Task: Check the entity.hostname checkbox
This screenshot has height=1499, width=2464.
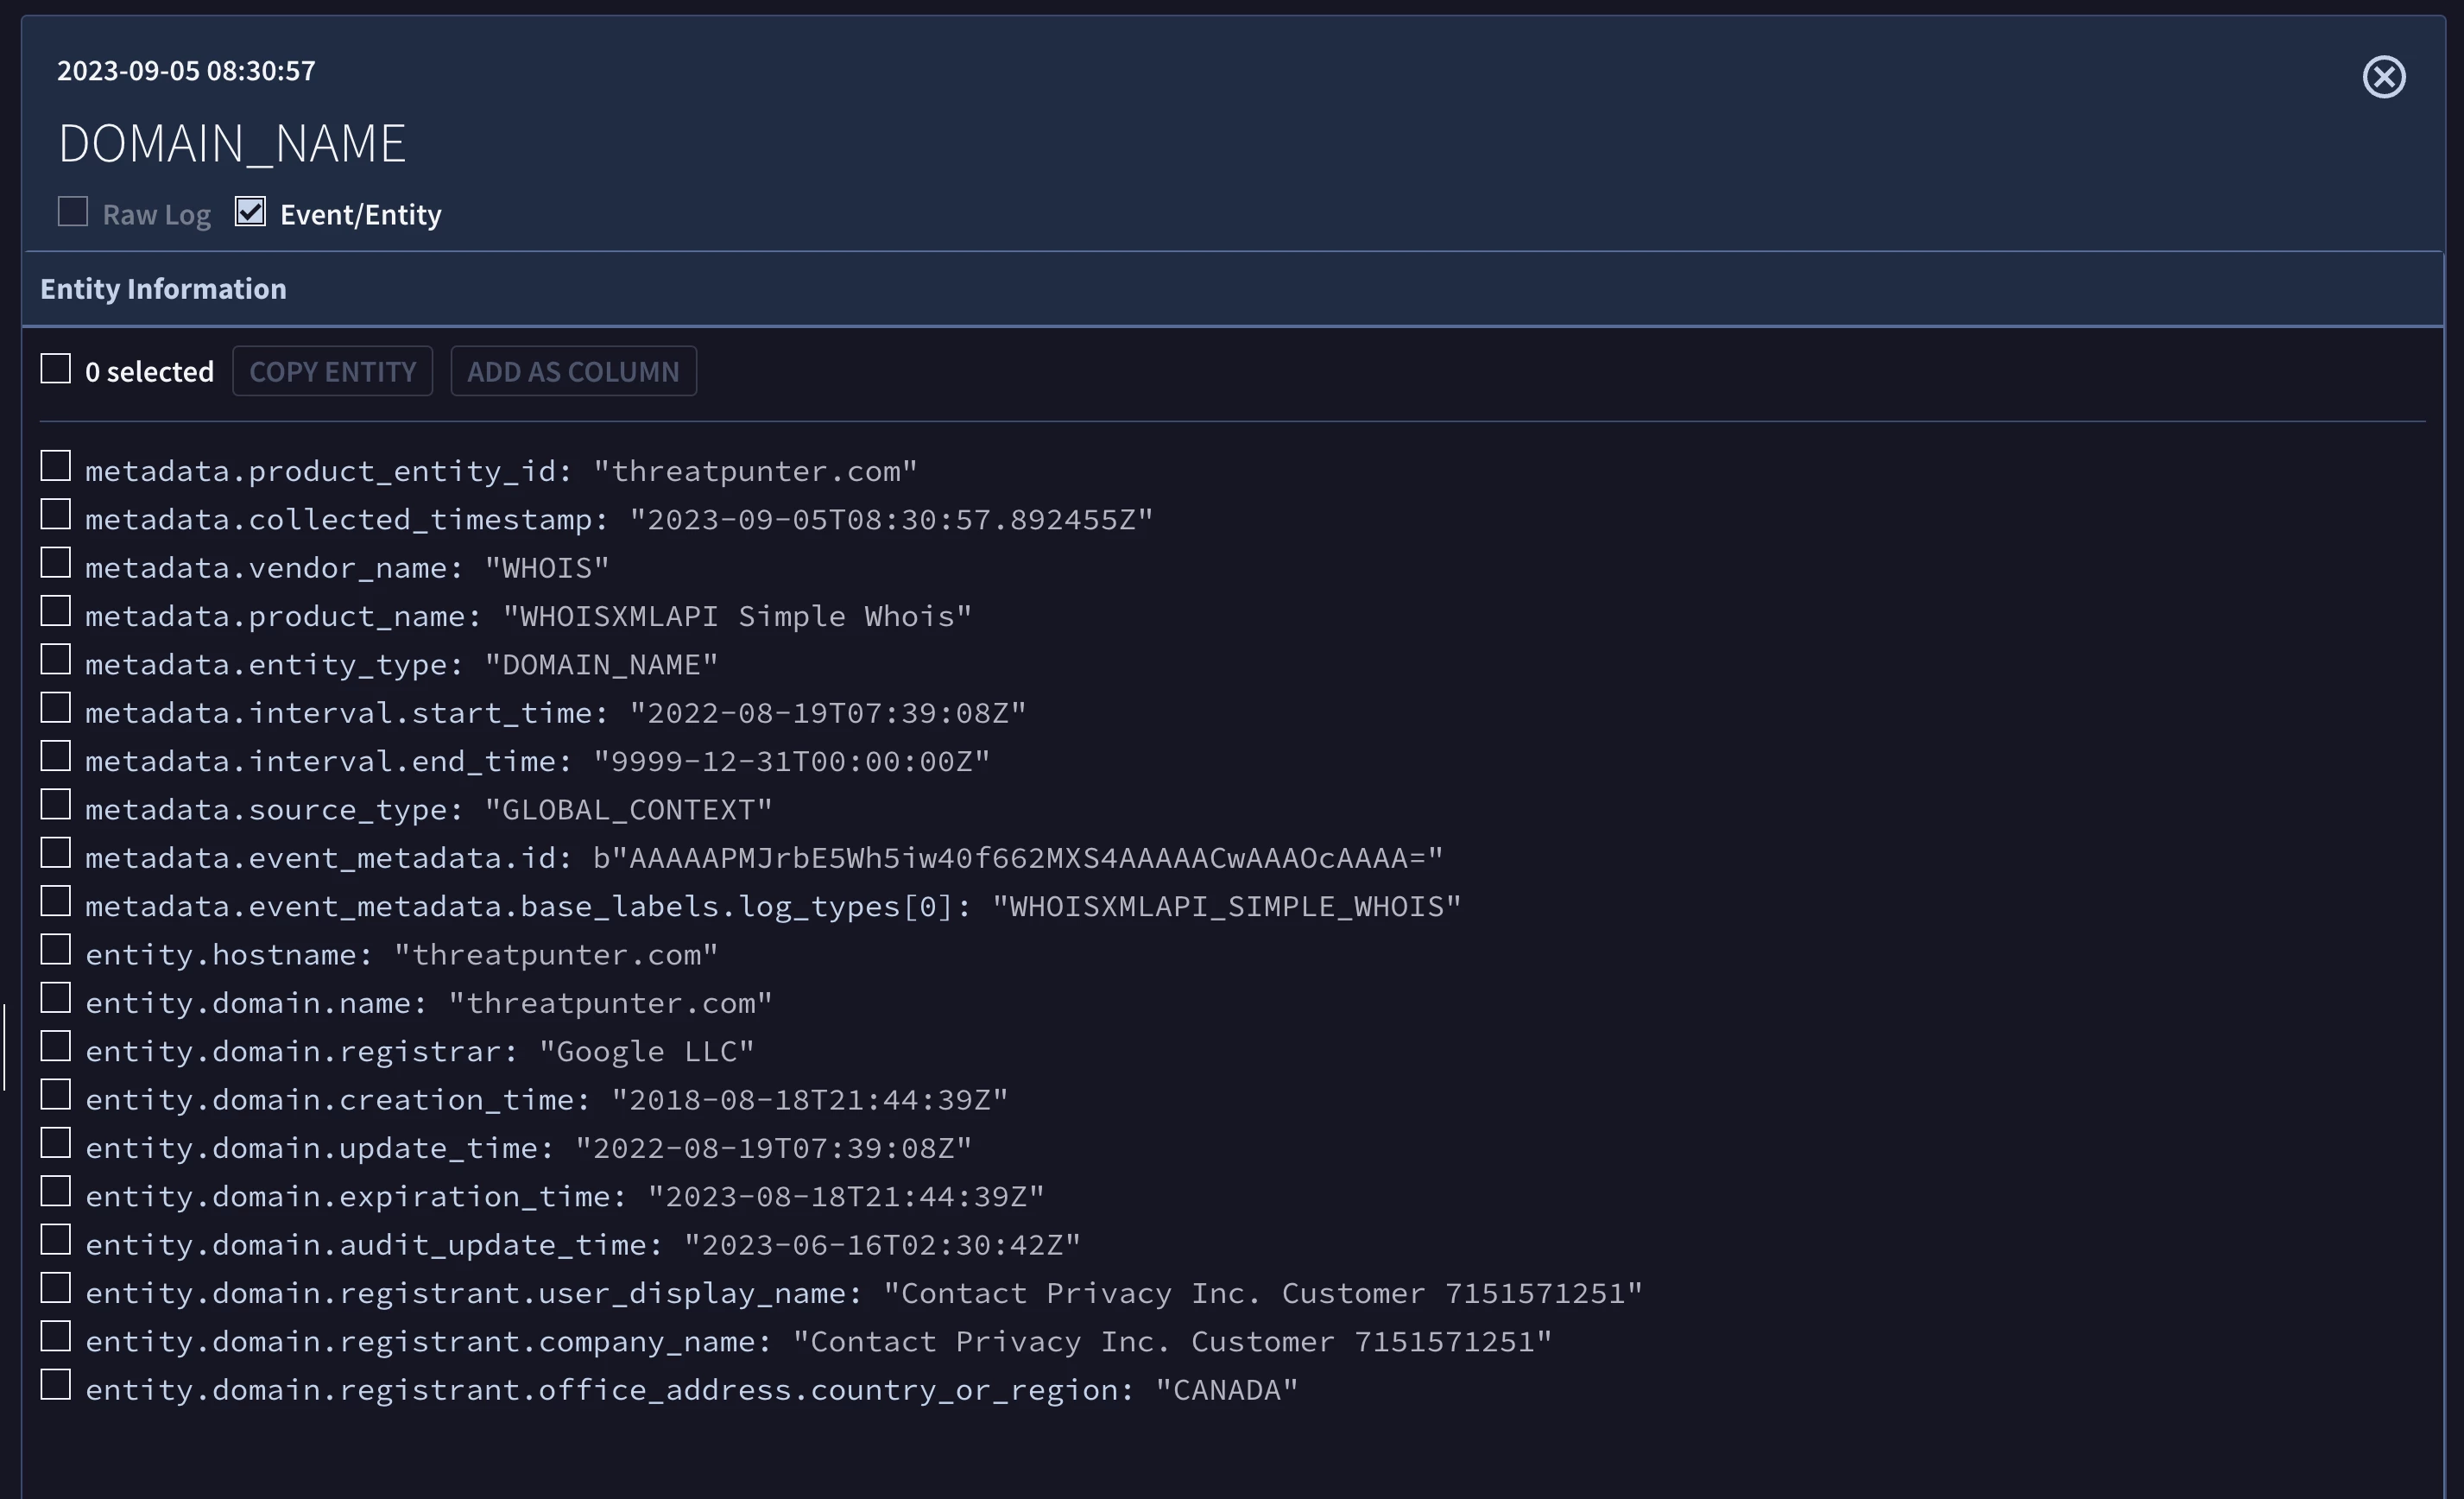Action: (55, 950)
